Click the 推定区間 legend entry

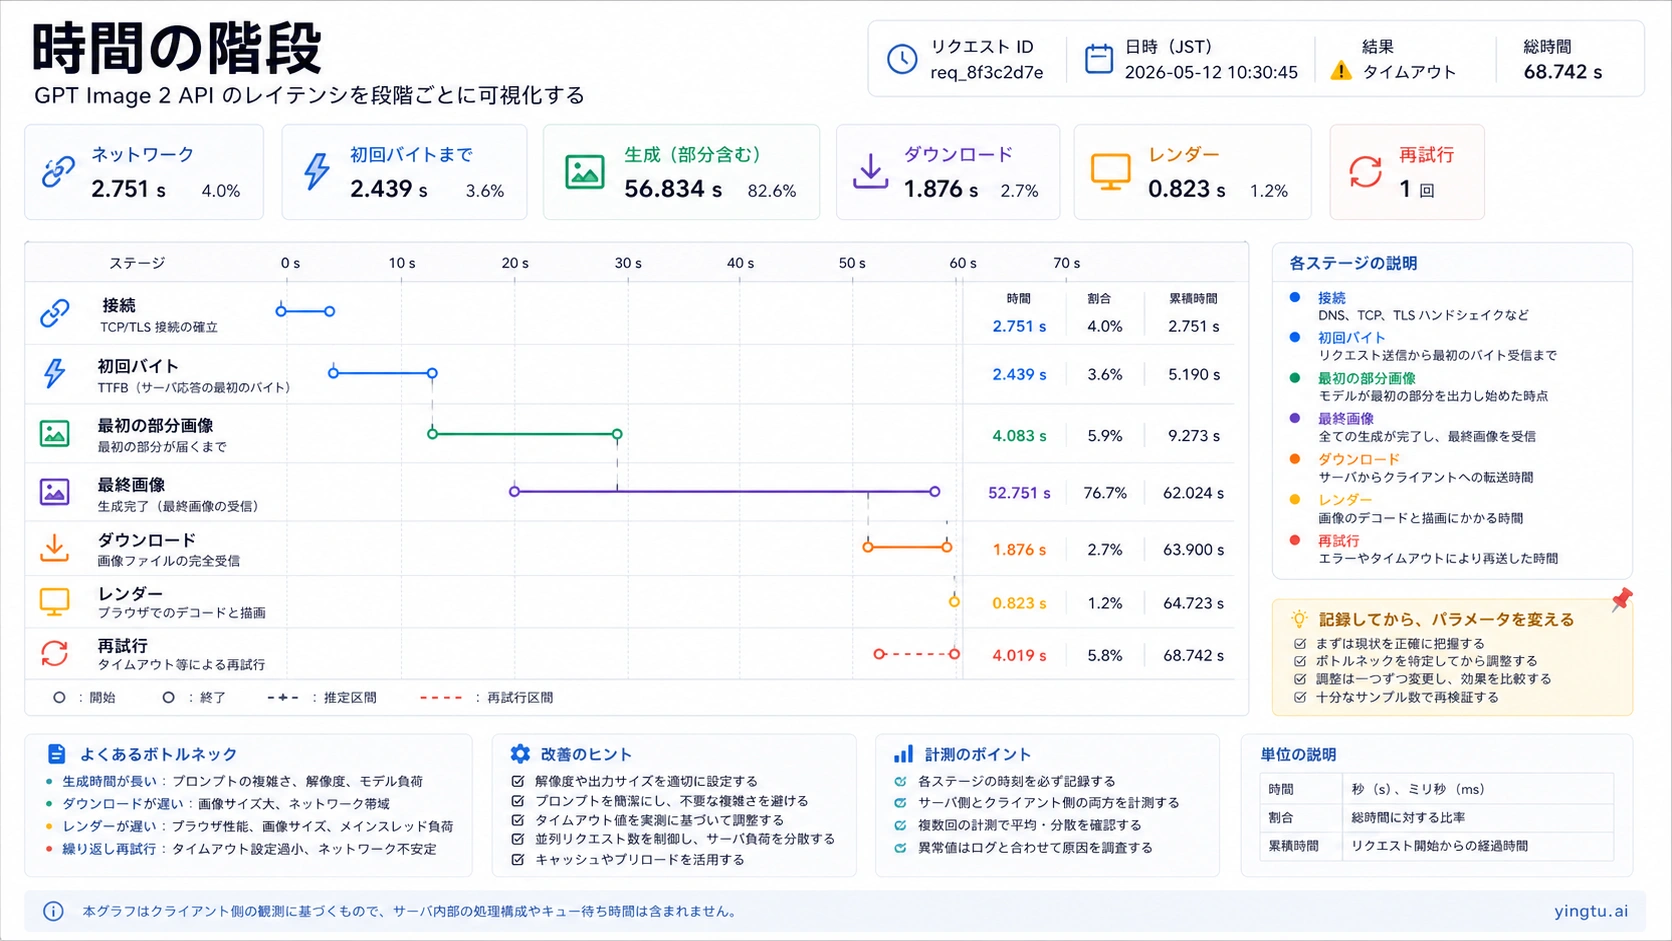322,698
